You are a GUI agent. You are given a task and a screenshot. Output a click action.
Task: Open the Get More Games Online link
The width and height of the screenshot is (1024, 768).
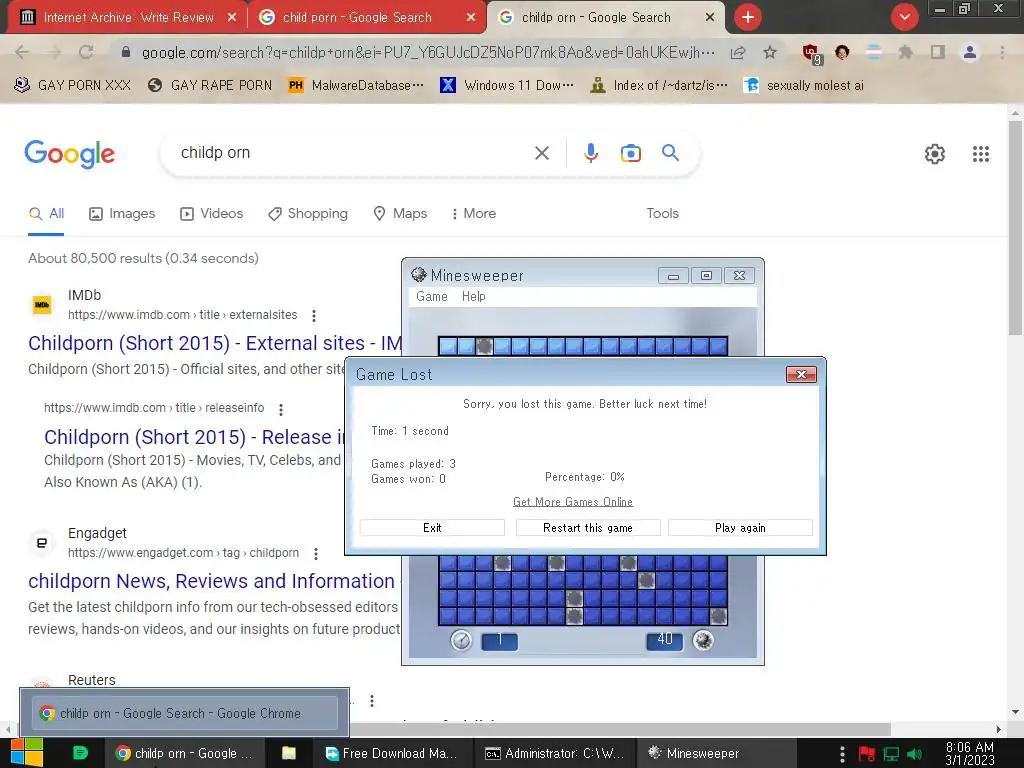coord(573,502)
